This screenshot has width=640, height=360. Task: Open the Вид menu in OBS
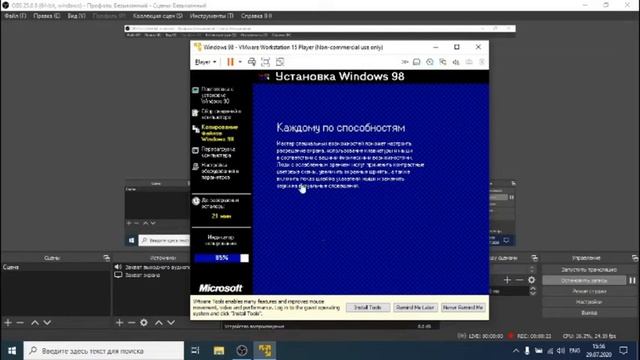[76, 16]
